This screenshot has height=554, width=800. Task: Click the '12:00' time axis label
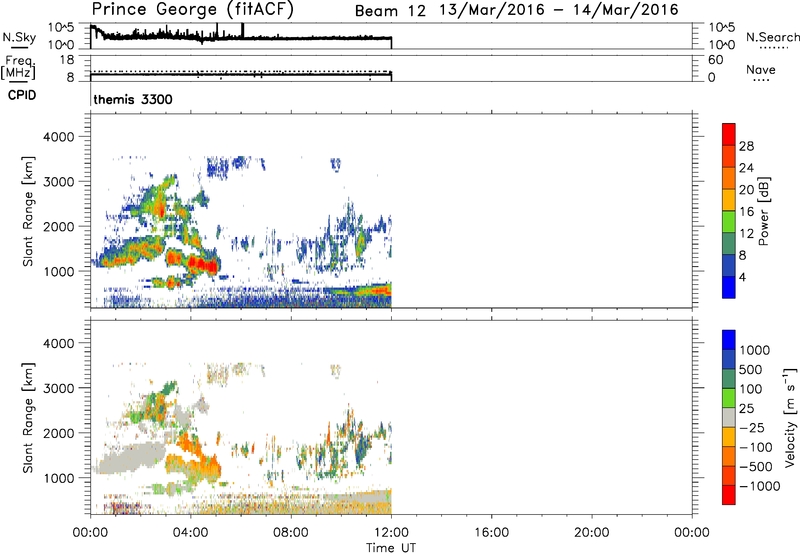click(x=391, y=533)
